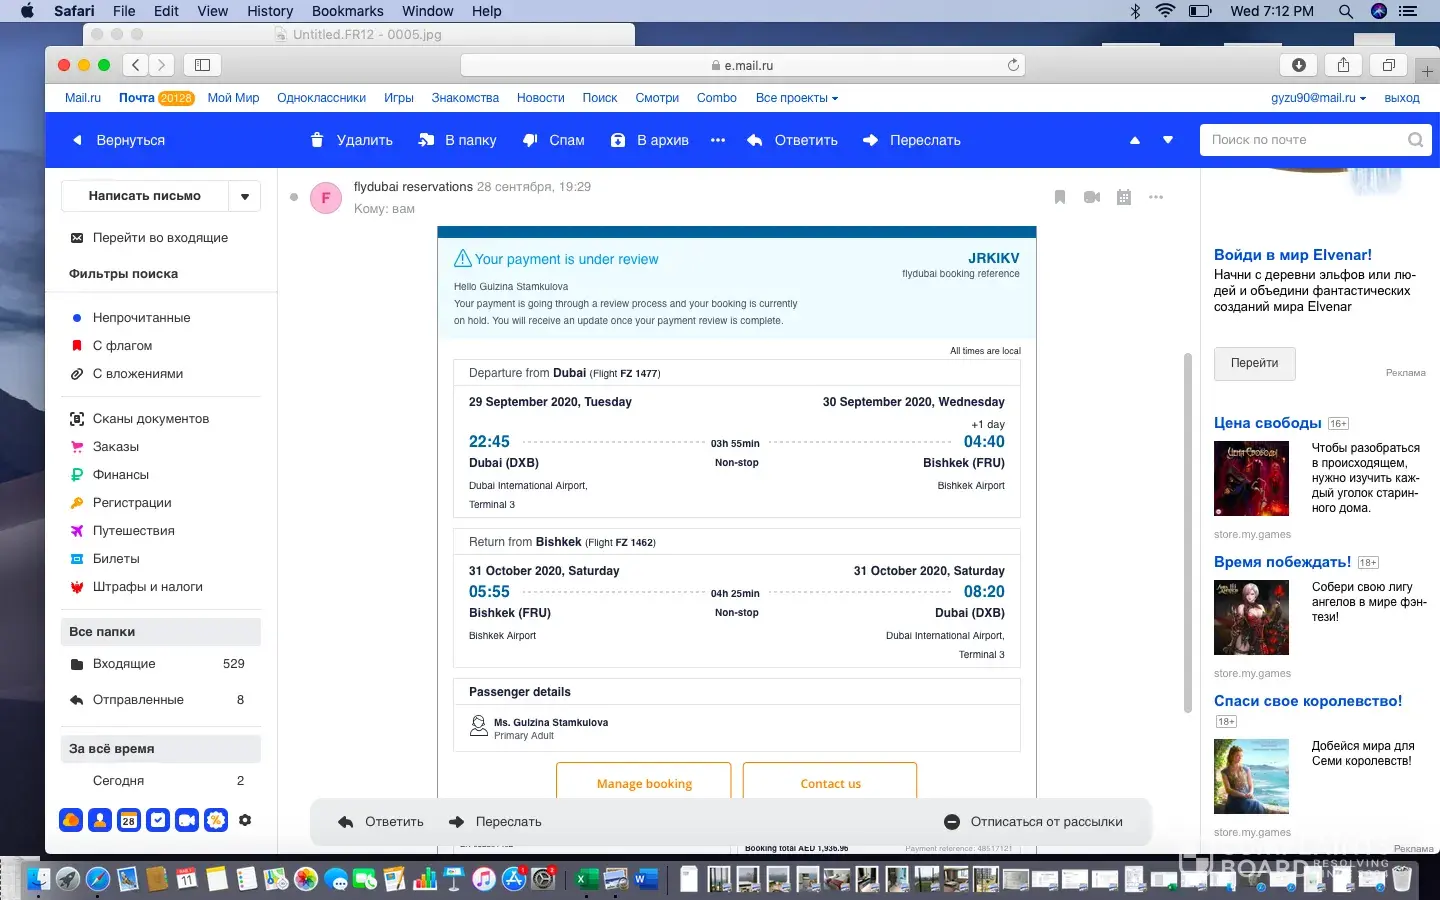Screen dimensions: 1440x900
Task: Click the Safari sidebar toggle button
Action: point(202,65)
